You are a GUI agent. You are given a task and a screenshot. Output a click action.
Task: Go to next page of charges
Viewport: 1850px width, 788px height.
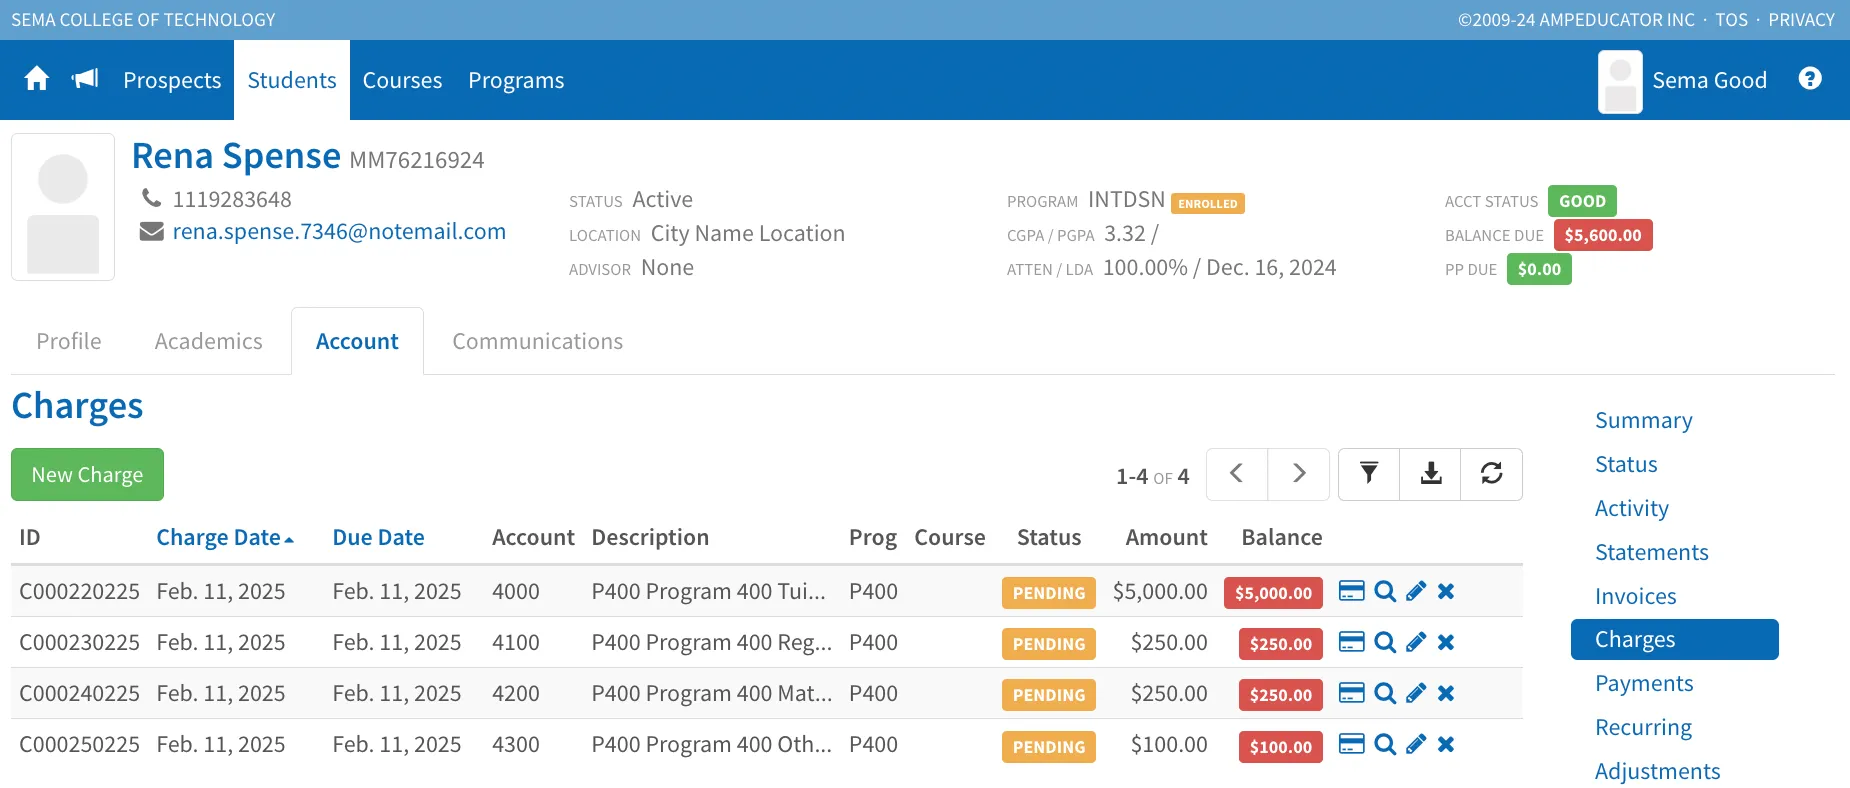pyautogui.click(x=1298, y=474)
